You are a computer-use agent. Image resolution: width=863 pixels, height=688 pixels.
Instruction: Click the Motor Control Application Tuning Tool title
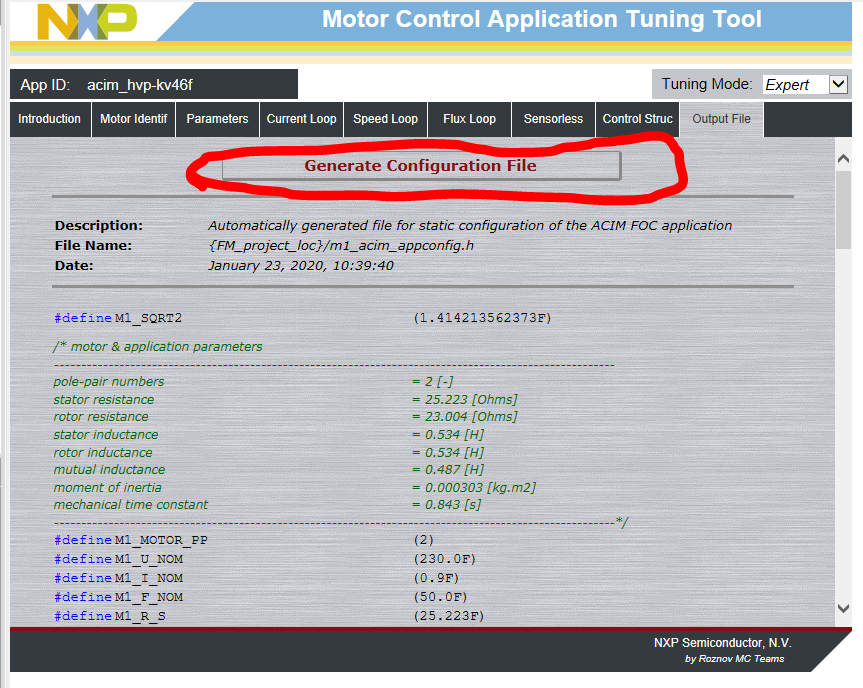click(x=542, y=19)
